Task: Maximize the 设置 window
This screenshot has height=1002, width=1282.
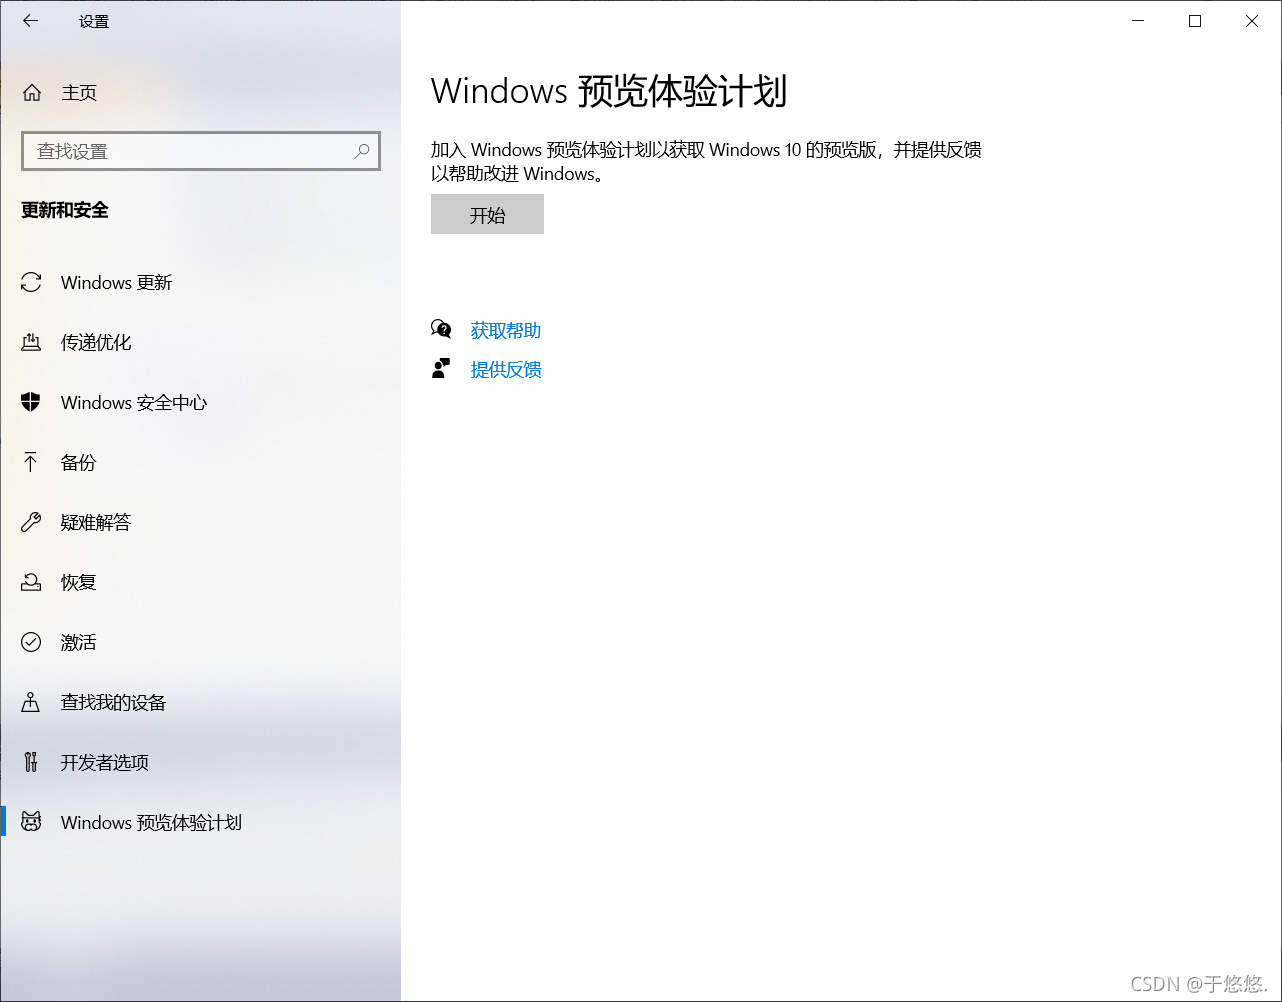Action: pyautogui.click(x=1195, y=21)
